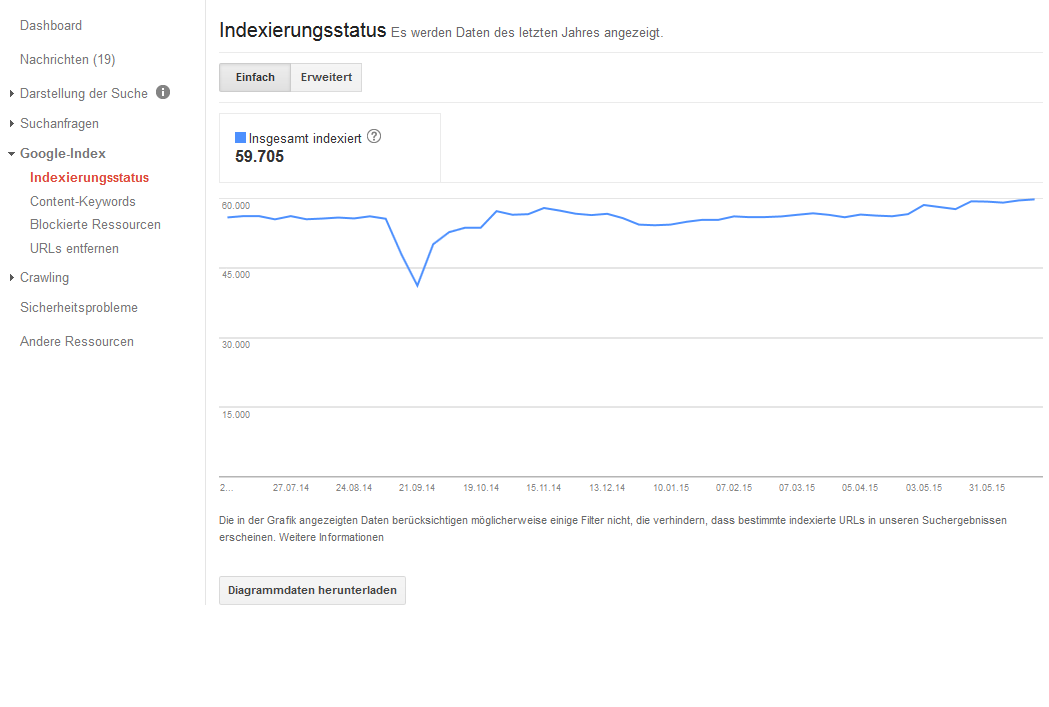Open the info icon beside Darstellung der Suche
This screenshot has height=707, width=1049.
[x=163, y=92]
